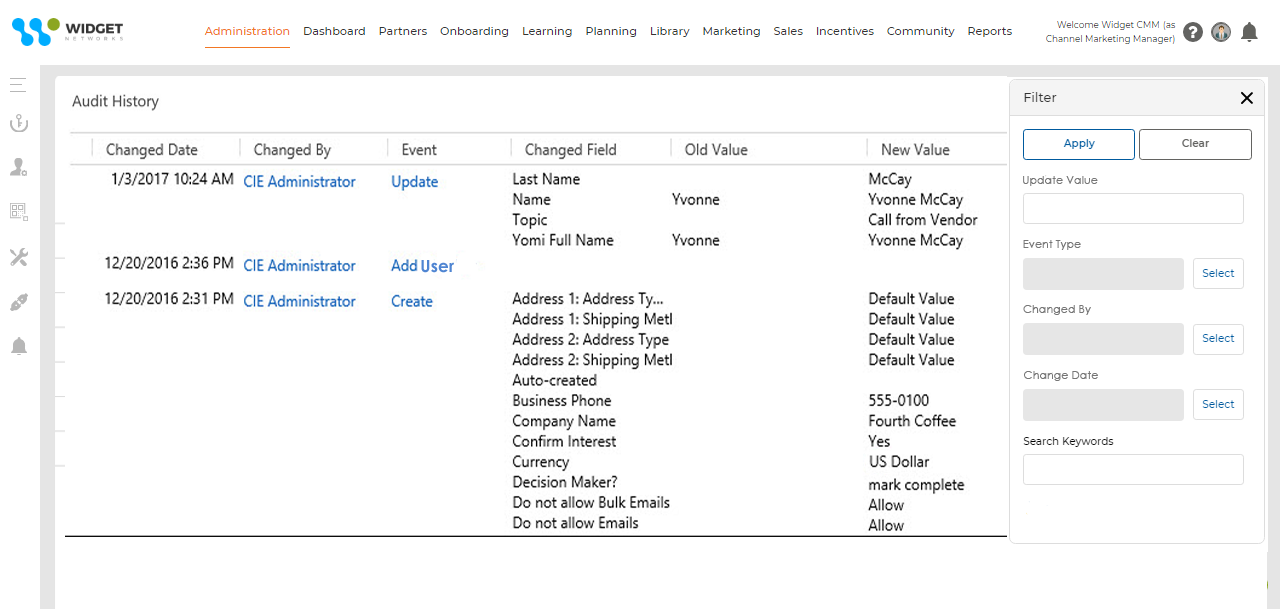Click the hamburger menu icon in sidebar
This screenshot has width=1280, height=609.
point(18,85)
